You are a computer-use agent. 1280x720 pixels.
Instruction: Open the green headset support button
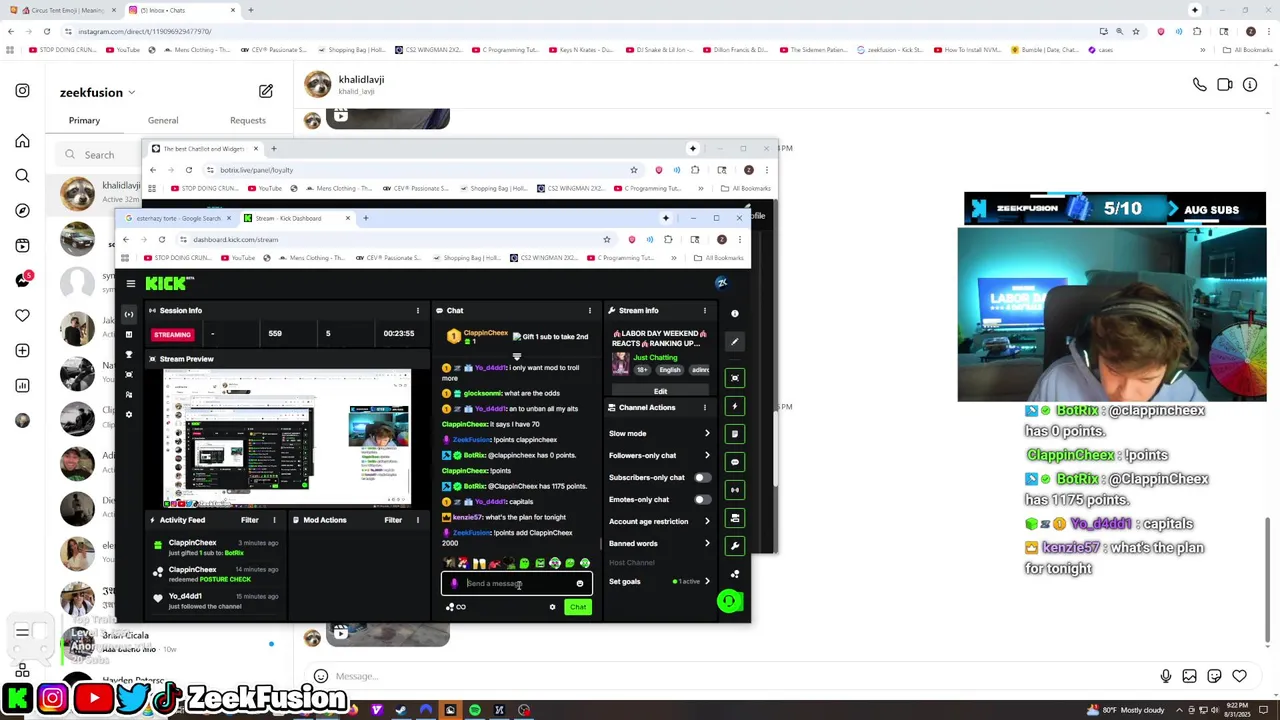[729, 601]
